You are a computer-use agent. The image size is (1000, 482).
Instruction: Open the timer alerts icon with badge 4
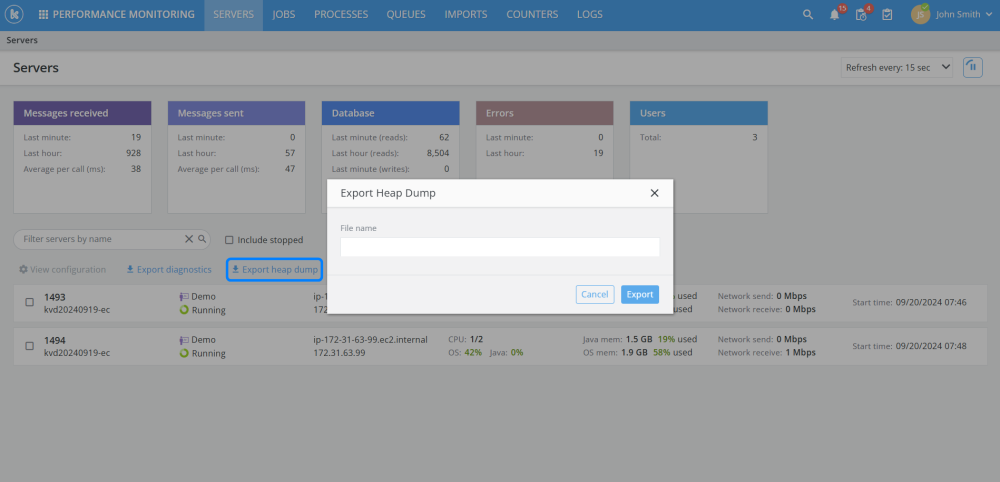click(861, 15)
